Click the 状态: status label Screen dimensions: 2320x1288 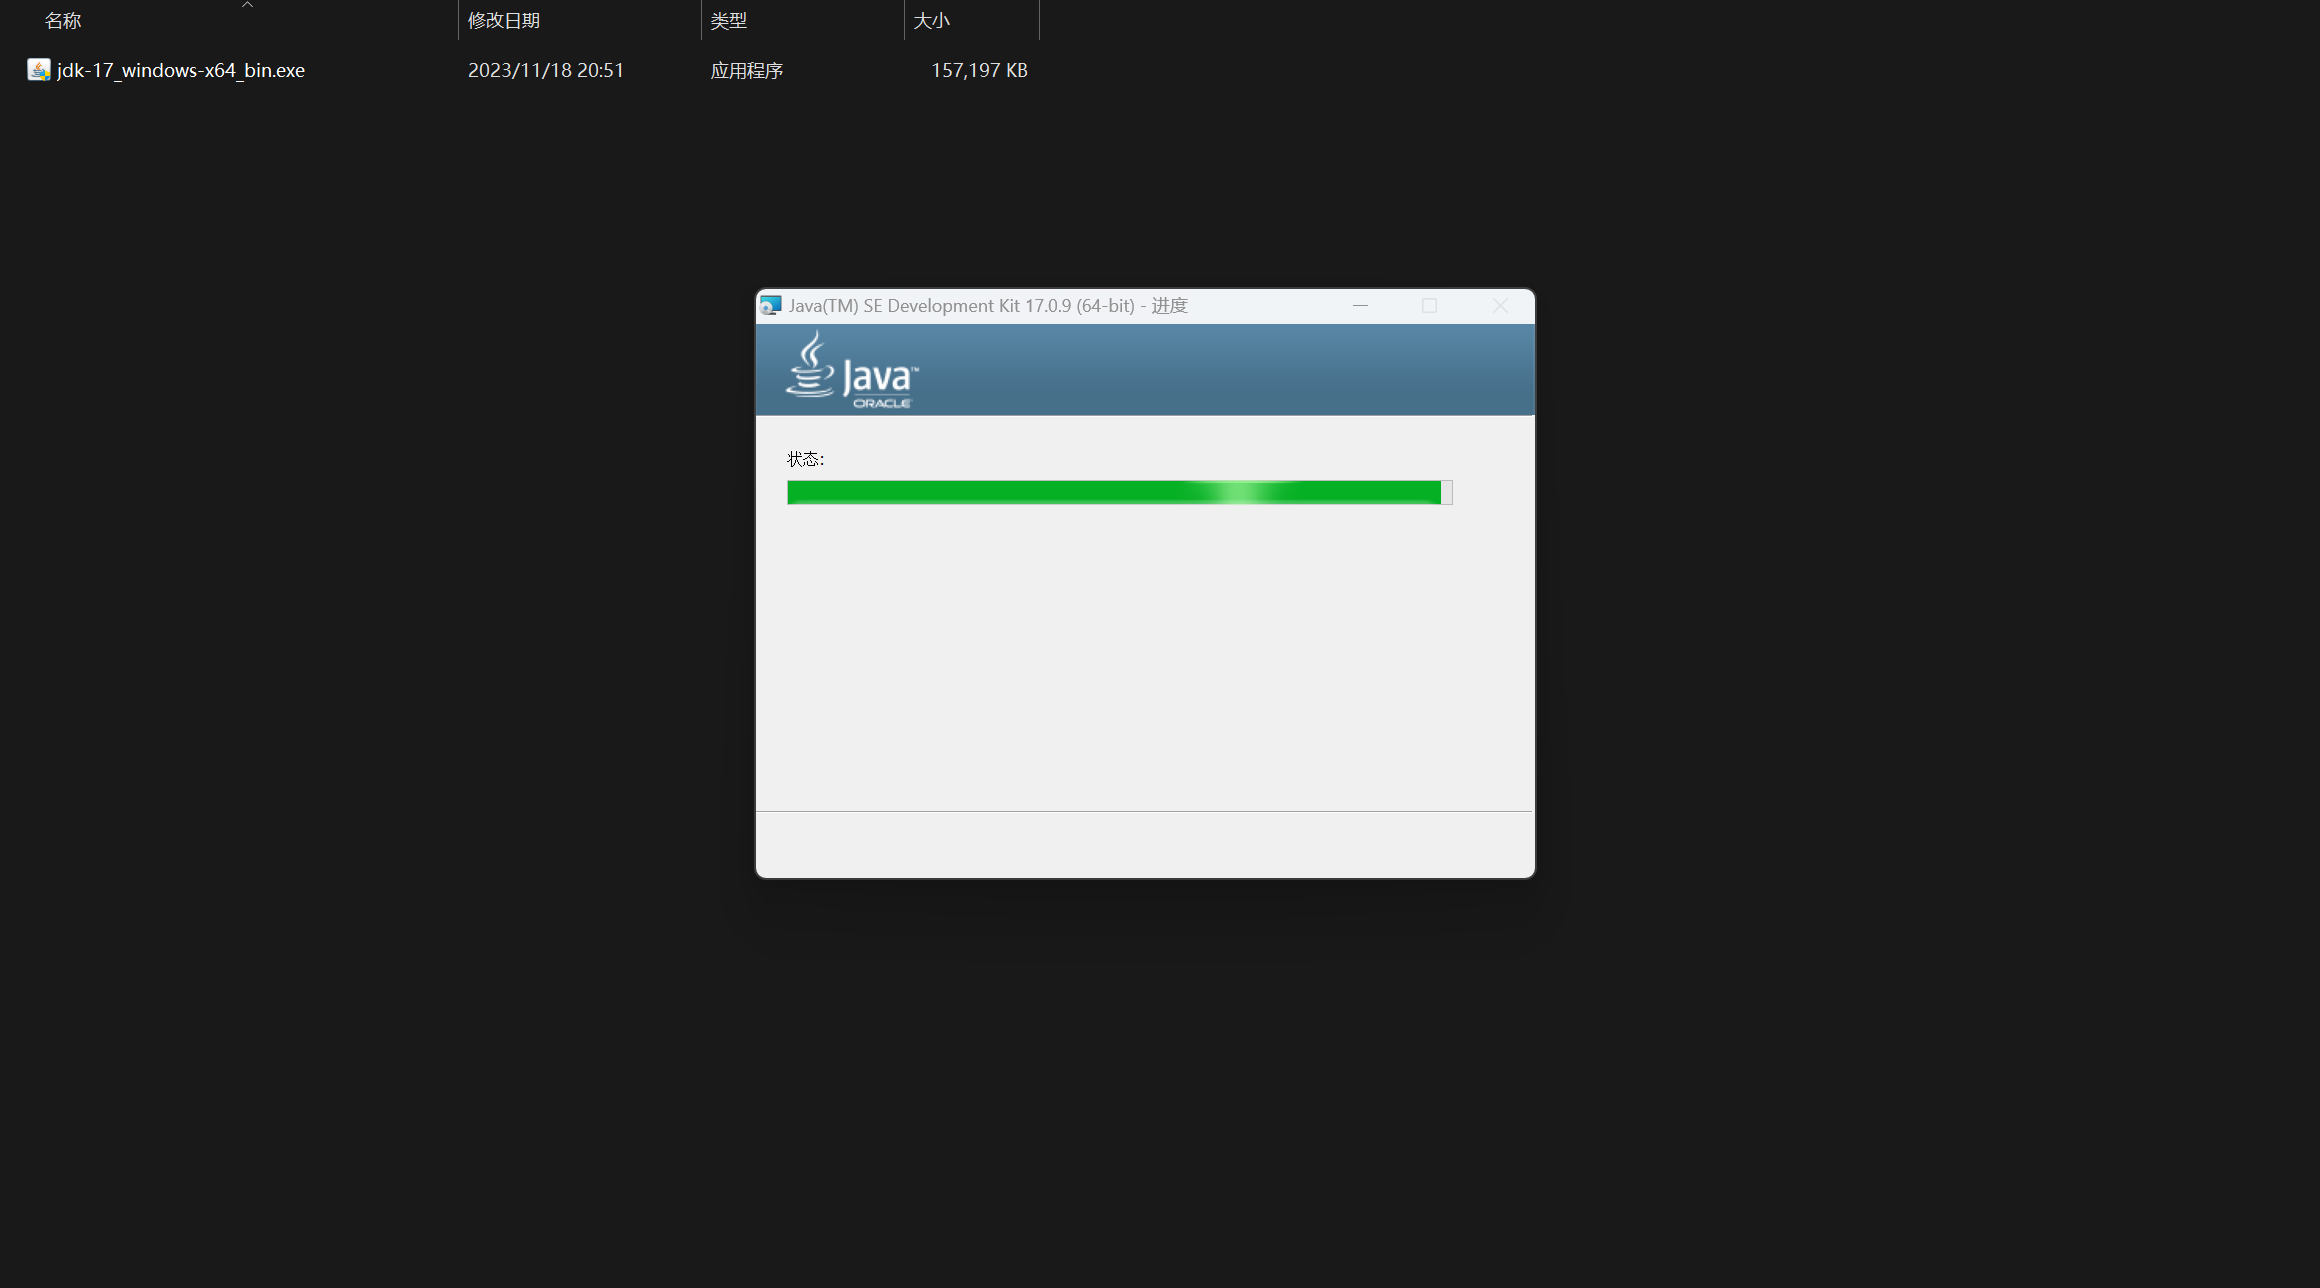[x=805, y=459]
